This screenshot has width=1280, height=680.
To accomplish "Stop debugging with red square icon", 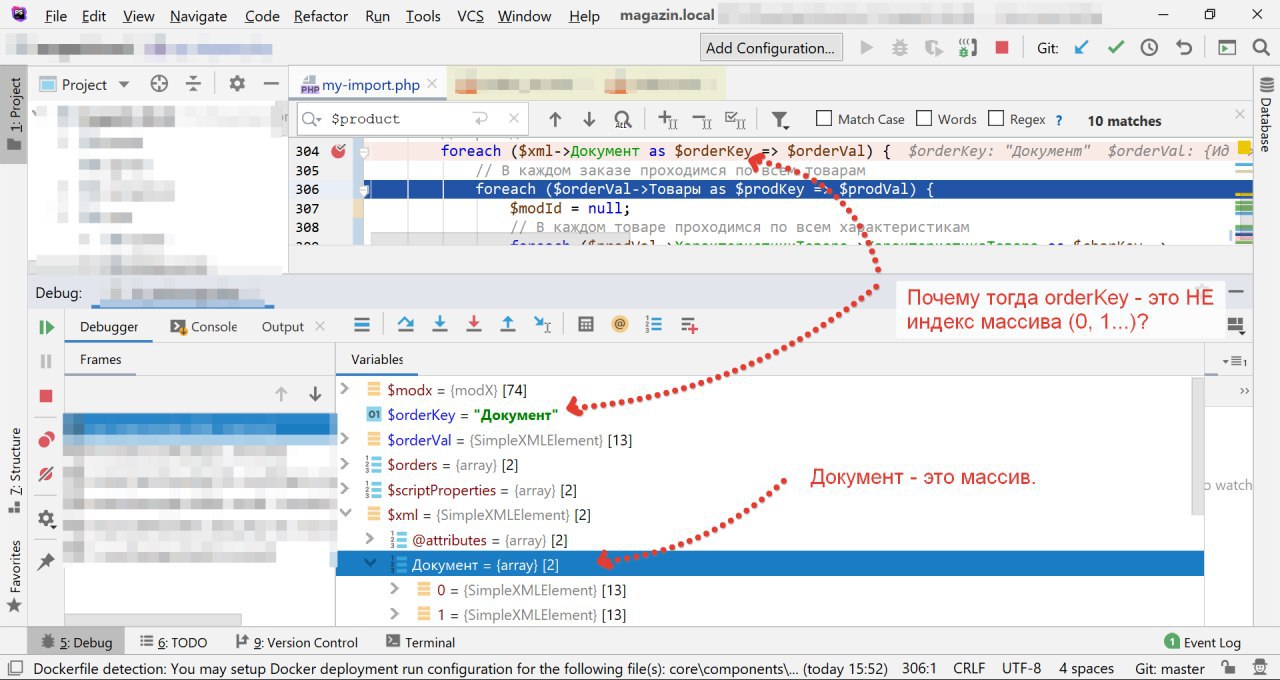I will click(x=46, y=396).
